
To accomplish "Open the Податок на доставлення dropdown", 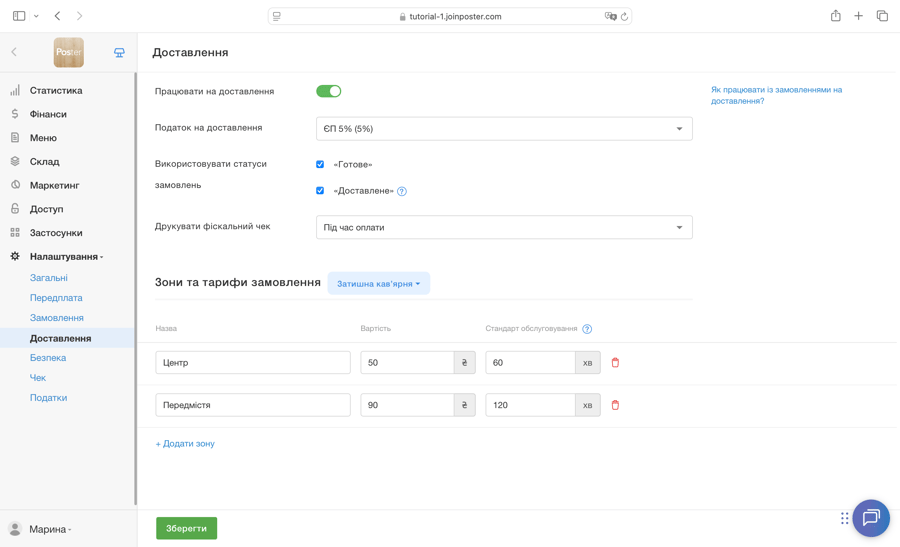I will [x=504, y=129].
